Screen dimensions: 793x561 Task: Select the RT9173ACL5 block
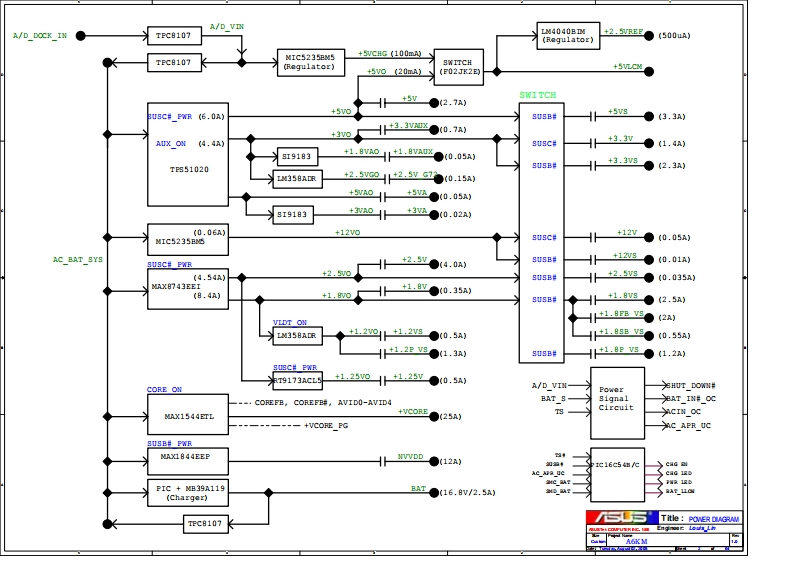297,380
